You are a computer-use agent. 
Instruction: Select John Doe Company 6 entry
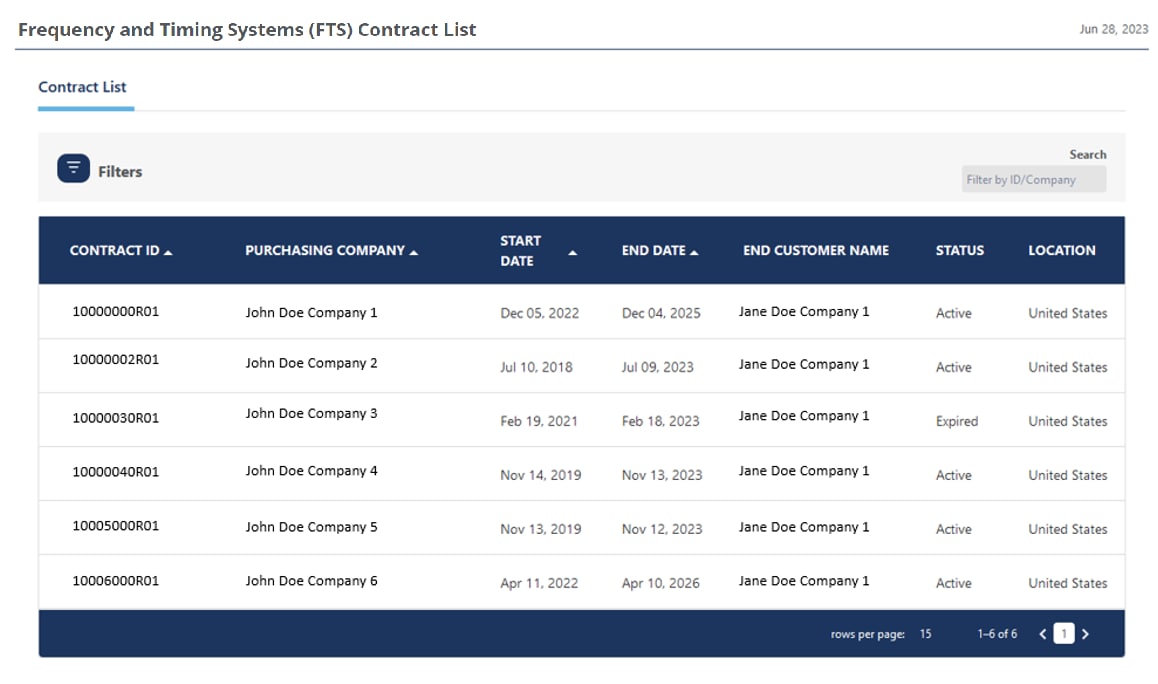click(x=311, y=581)
